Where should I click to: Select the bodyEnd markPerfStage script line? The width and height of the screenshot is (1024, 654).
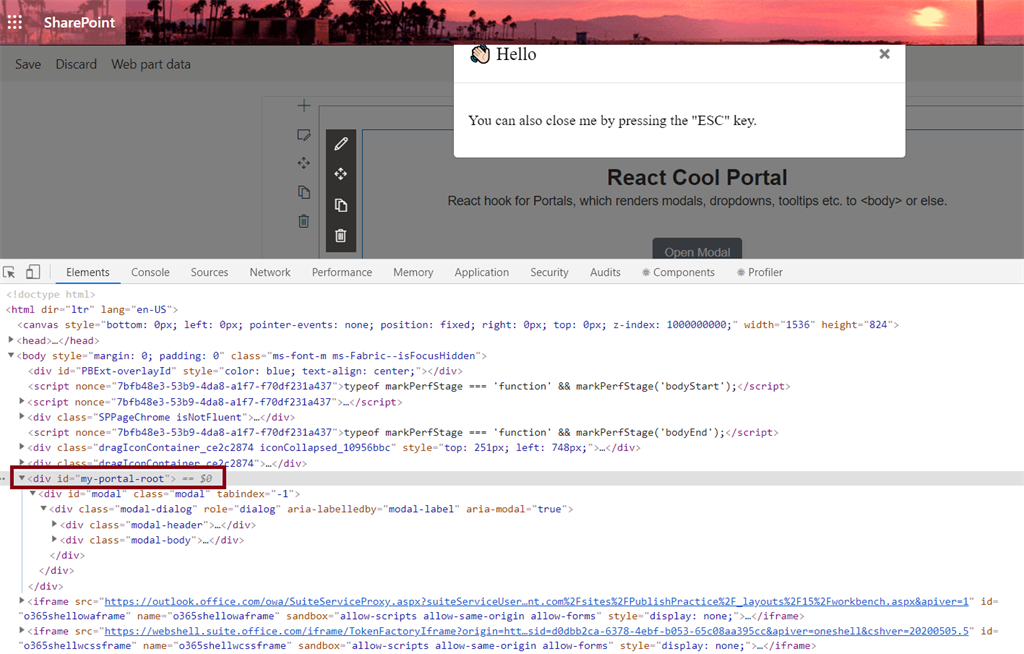403,433
